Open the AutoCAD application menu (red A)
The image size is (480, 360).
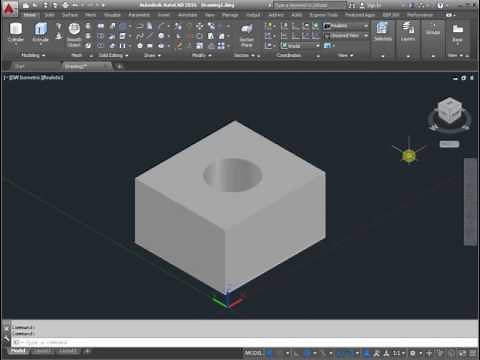click(9, 8)
